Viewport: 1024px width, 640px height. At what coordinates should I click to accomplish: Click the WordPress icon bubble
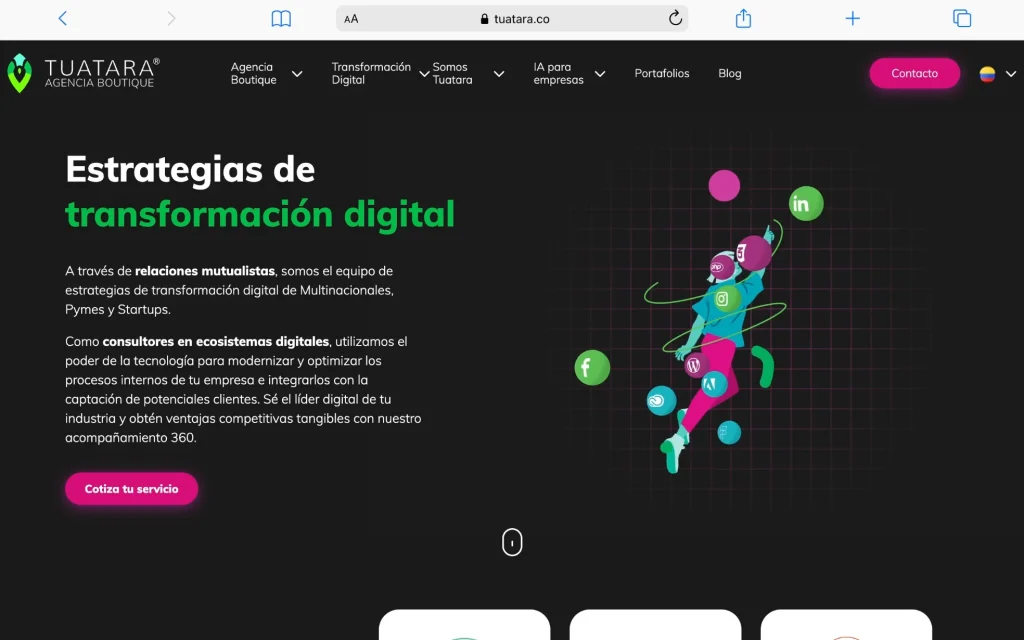(x=694, y=364)
